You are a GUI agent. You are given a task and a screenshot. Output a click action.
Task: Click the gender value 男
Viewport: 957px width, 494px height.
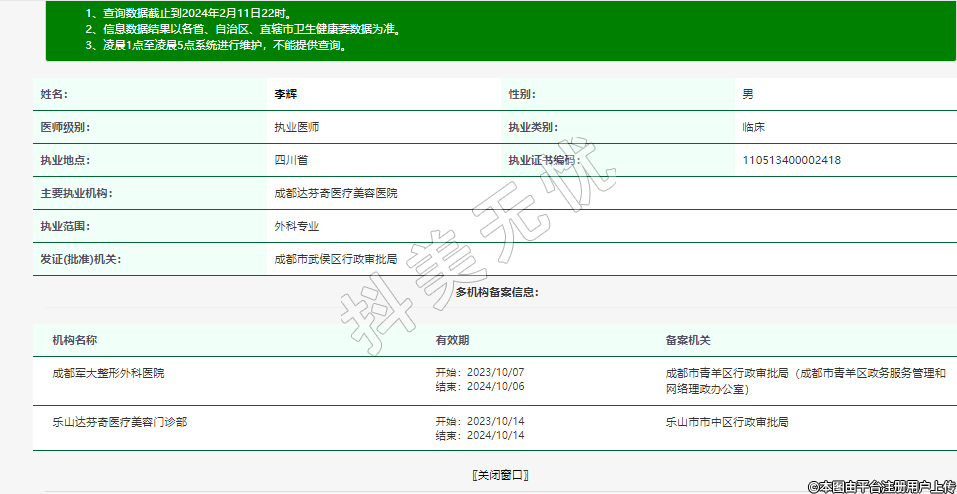747,94
